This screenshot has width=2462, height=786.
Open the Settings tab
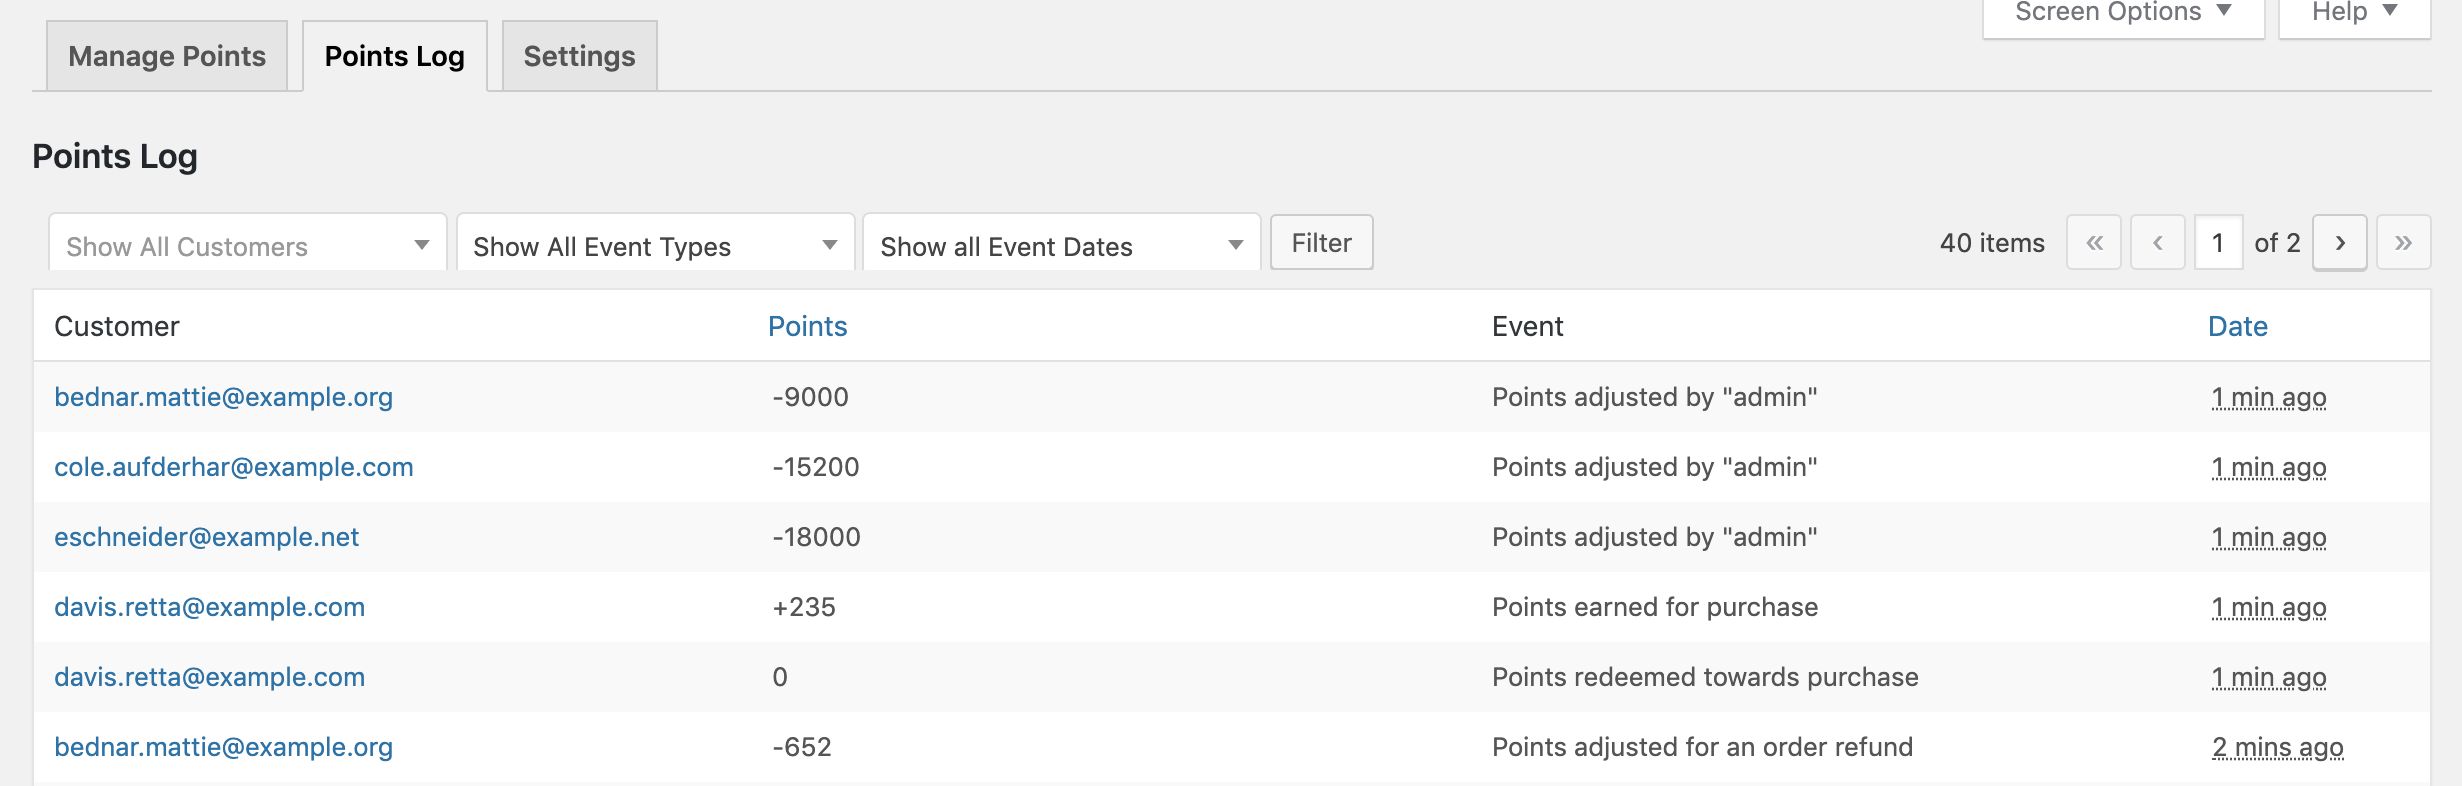pyautogui.click(x=579, y=56)
